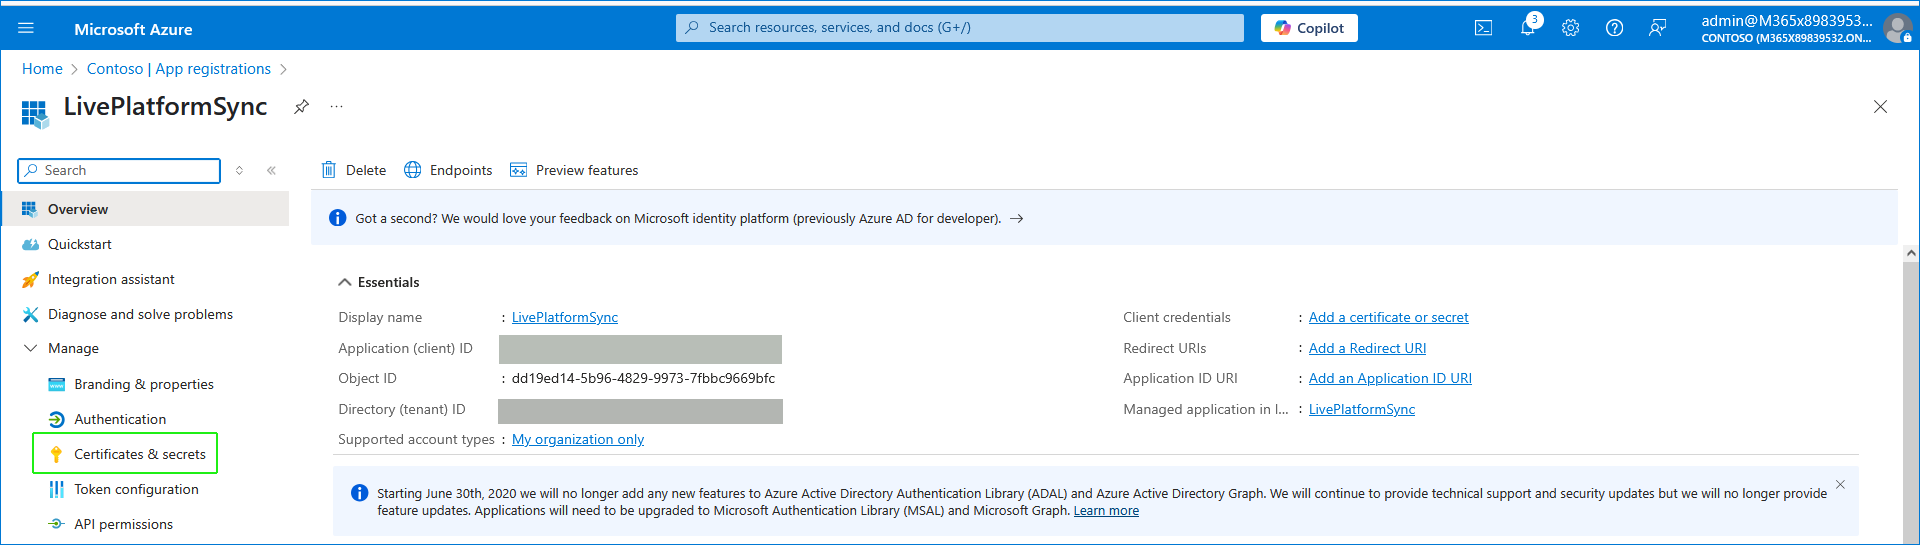Collapse the sidebar with double chevron
1920x545 pixels.
pos(271,171)
